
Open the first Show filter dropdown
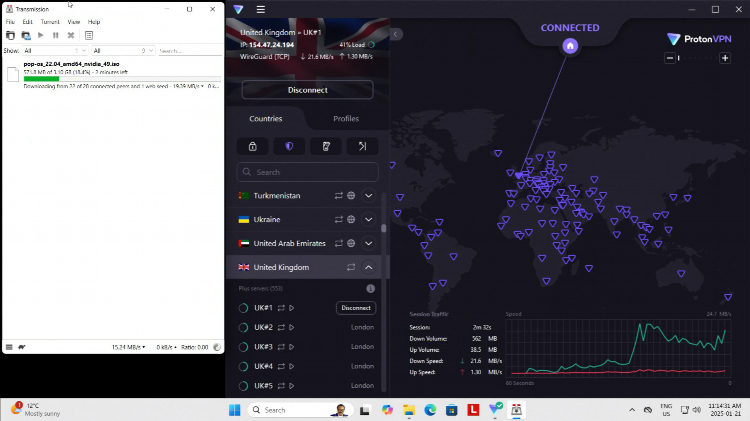point(55,51)
